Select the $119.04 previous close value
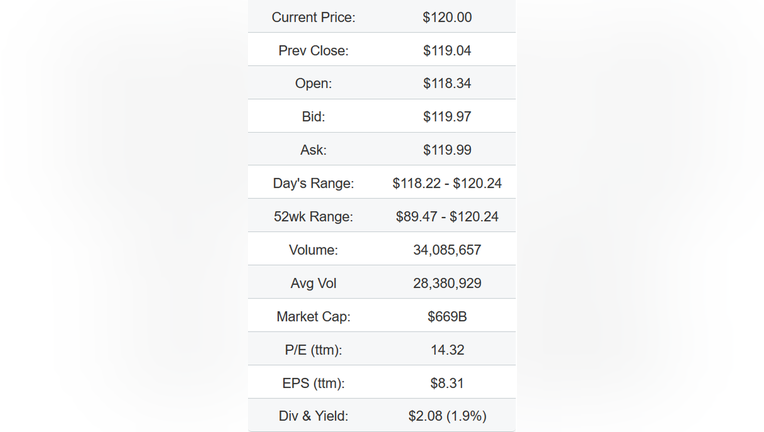 (447, 51)
